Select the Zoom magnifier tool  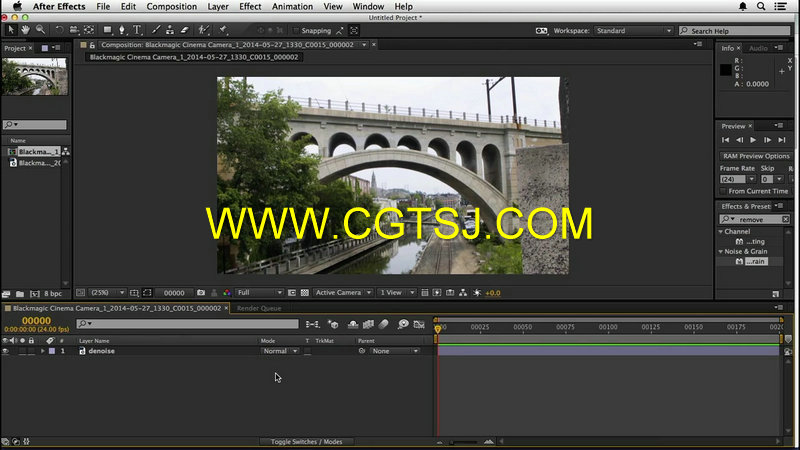40,30
